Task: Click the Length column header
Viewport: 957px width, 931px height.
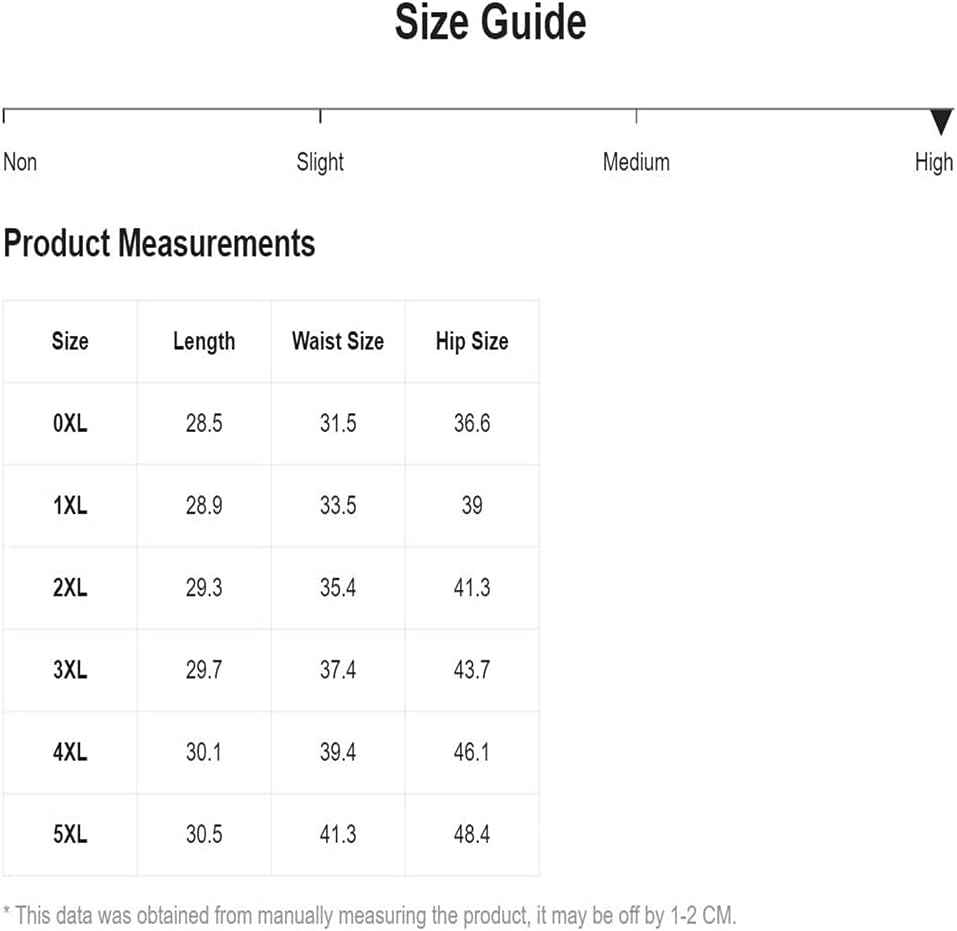Action: tap(204, 341)
